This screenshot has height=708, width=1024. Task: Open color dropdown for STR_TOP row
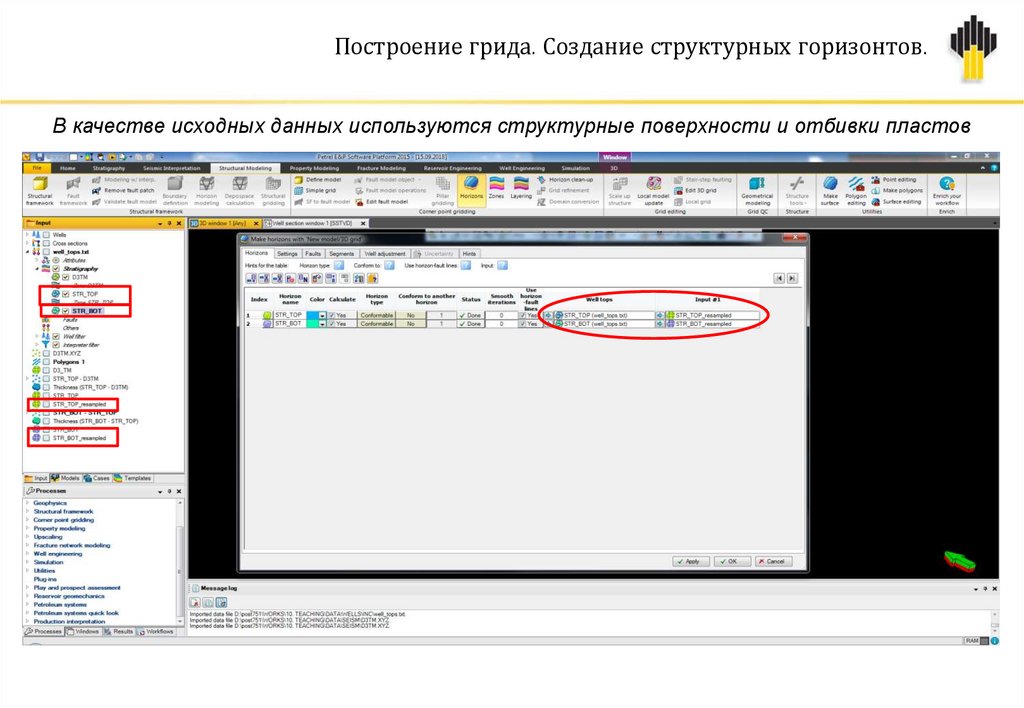tap(322, 315)
